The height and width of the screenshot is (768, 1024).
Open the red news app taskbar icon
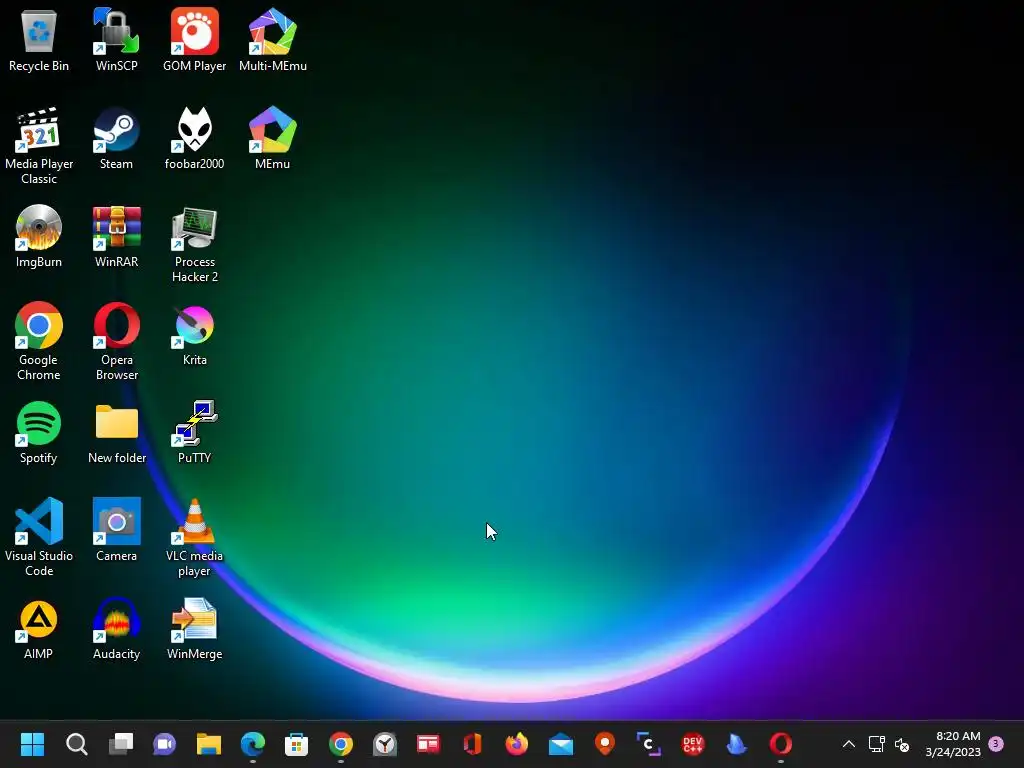pyautogui.click(x=428, y=744)
